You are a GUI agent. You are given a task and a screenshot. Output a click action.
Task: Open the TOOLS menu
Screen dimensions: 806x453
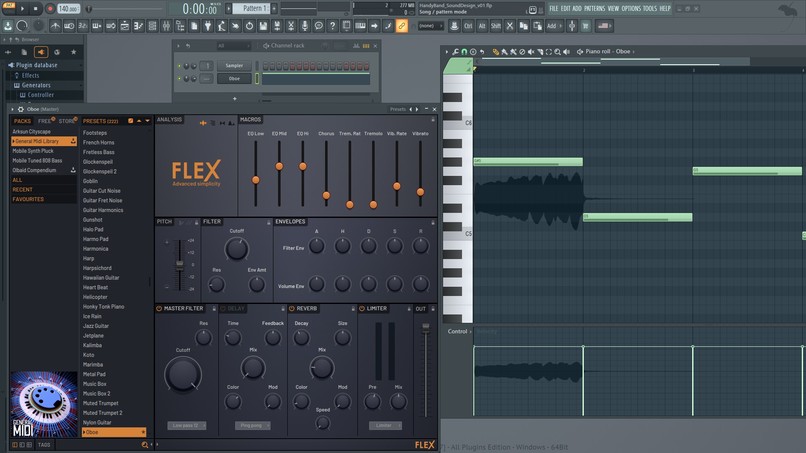pyautogui.click(x=650, y=8)
